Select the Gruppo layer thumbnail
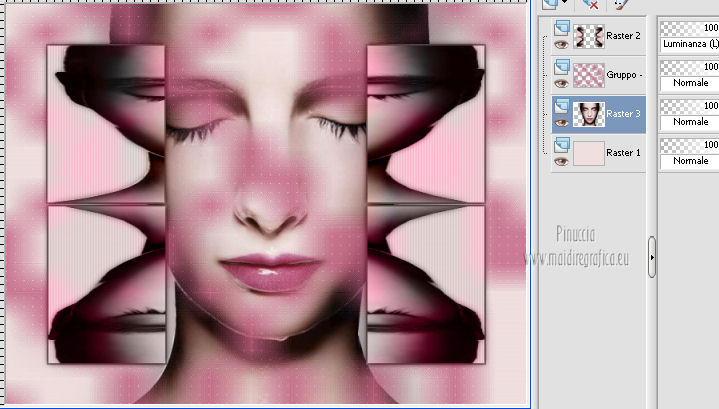This screenshot has width=719, height=409. pos(589,75)
